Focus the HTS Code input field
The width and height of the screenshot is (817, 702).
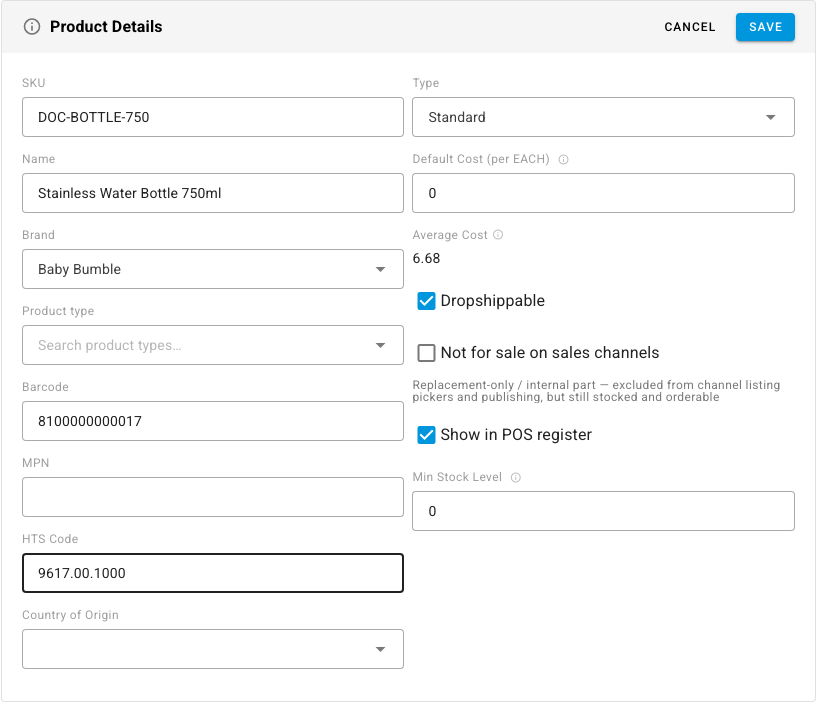[213, 573]
